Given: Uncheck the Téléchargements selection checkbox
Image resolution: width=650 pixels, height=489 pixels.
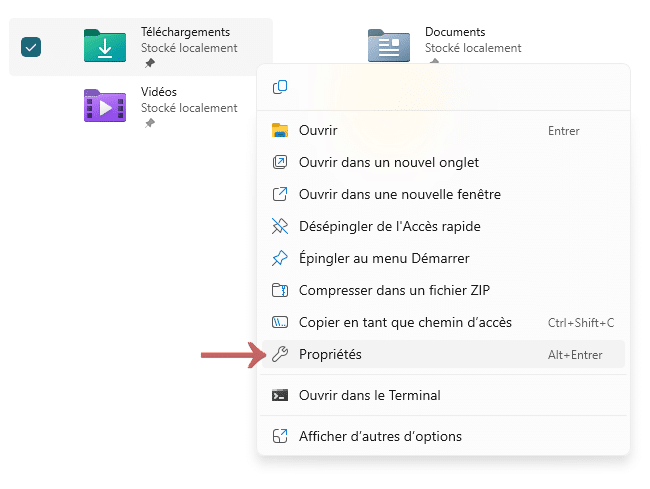Looking at the screenshot, I should coord(31,46).
